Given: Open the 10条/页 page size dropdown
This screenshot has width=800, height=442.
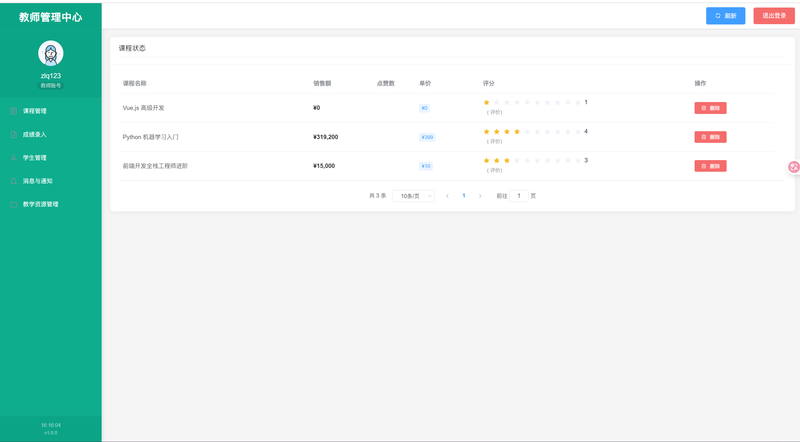Looking at the screenshot, I should [x=413, y=196].
